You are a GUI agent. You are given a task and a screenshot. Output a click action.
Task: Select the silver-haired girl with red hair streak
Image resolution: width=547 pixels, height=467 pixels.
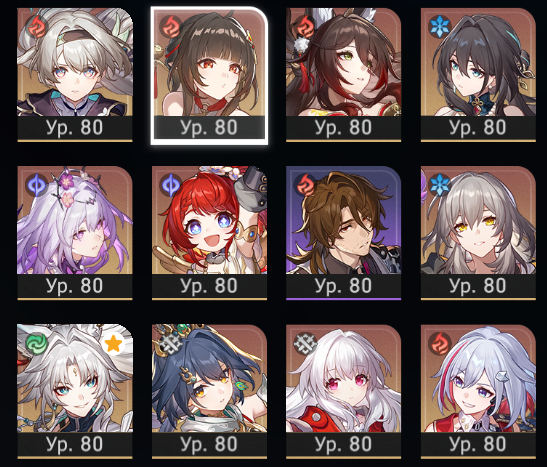click(x=478, y=391)
